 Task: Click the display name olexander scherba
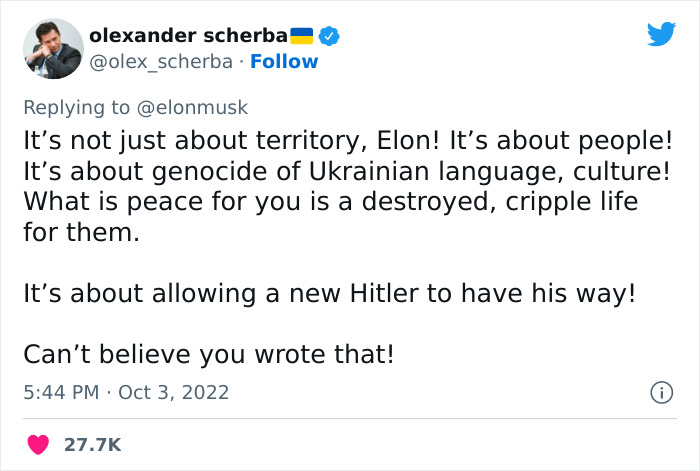coord(188,36)
